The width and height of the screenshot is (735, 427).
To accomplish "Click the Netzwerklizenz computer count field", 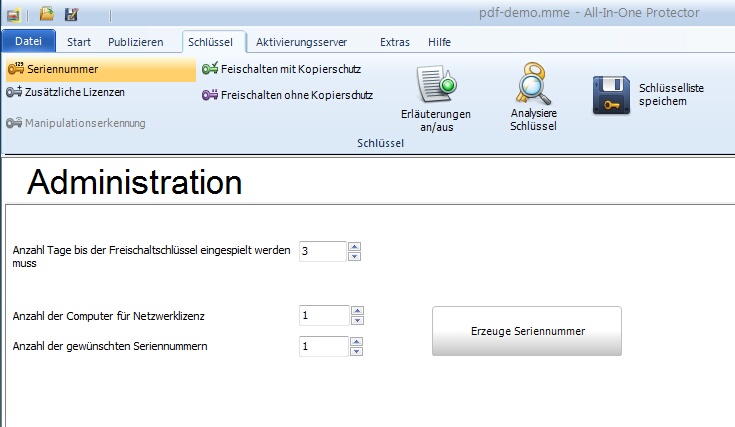I will click(323, 316).
